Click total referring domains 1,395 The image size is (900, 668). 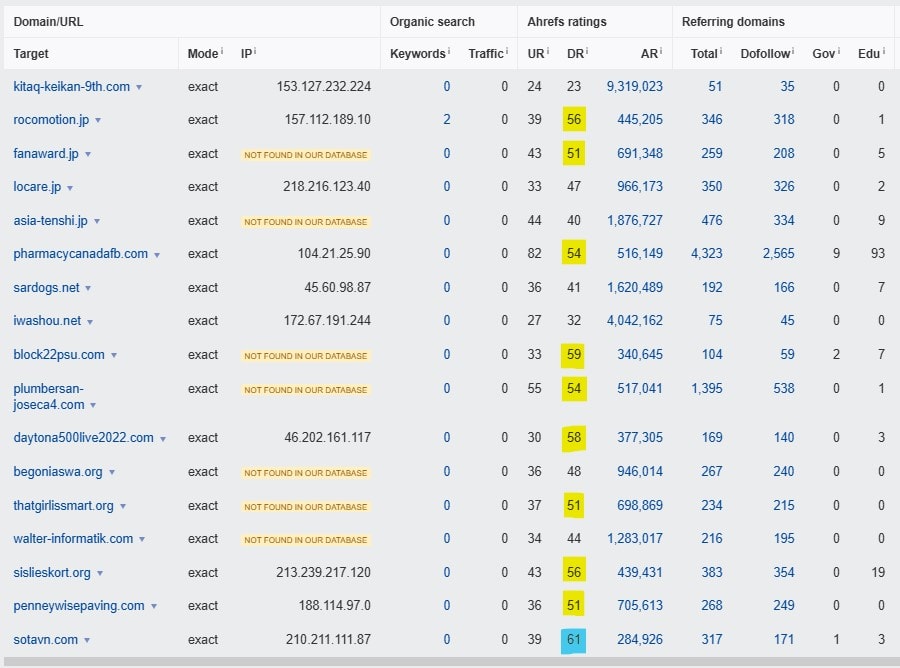click(x=707, y=389)
